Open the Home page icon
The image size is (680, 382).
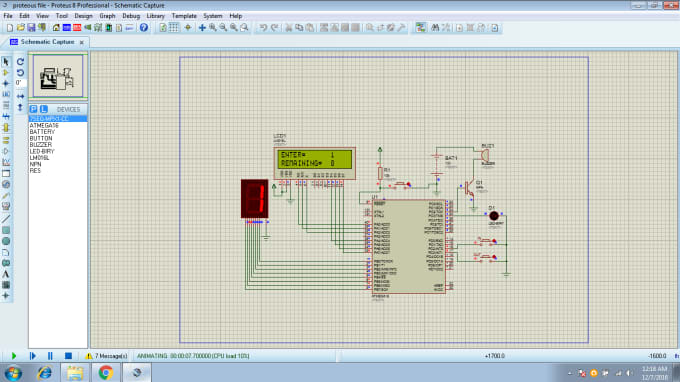[56, 28]
